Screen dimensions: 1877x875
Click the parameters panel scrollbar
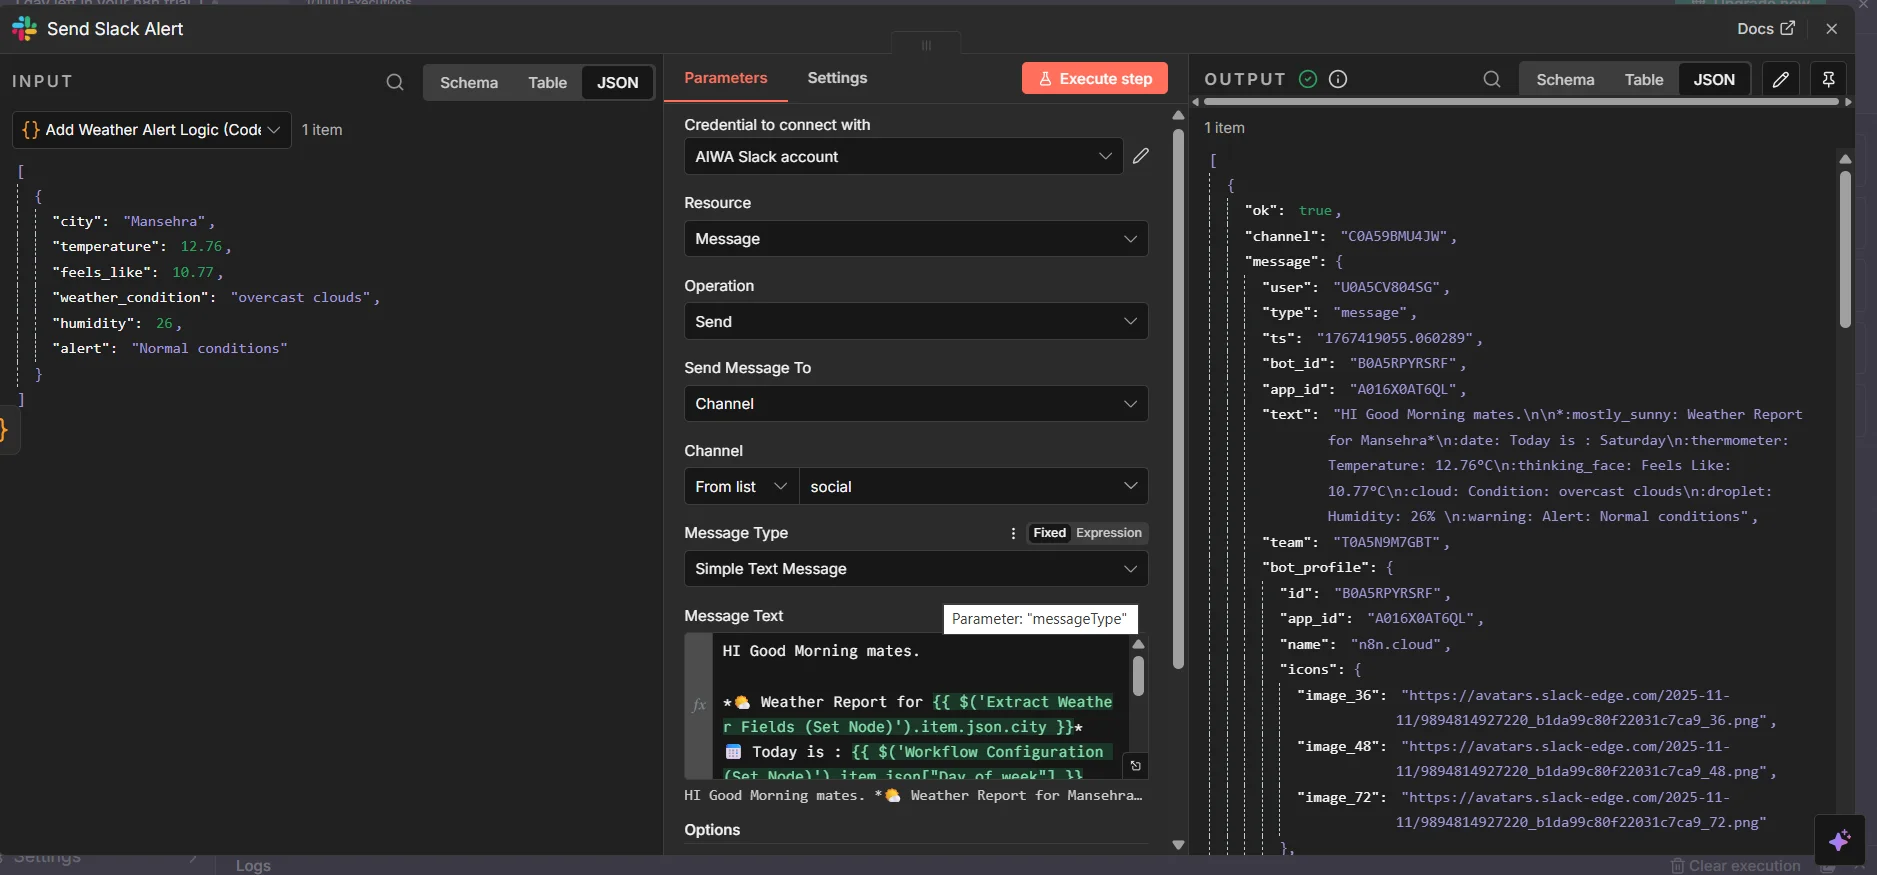1178,398
